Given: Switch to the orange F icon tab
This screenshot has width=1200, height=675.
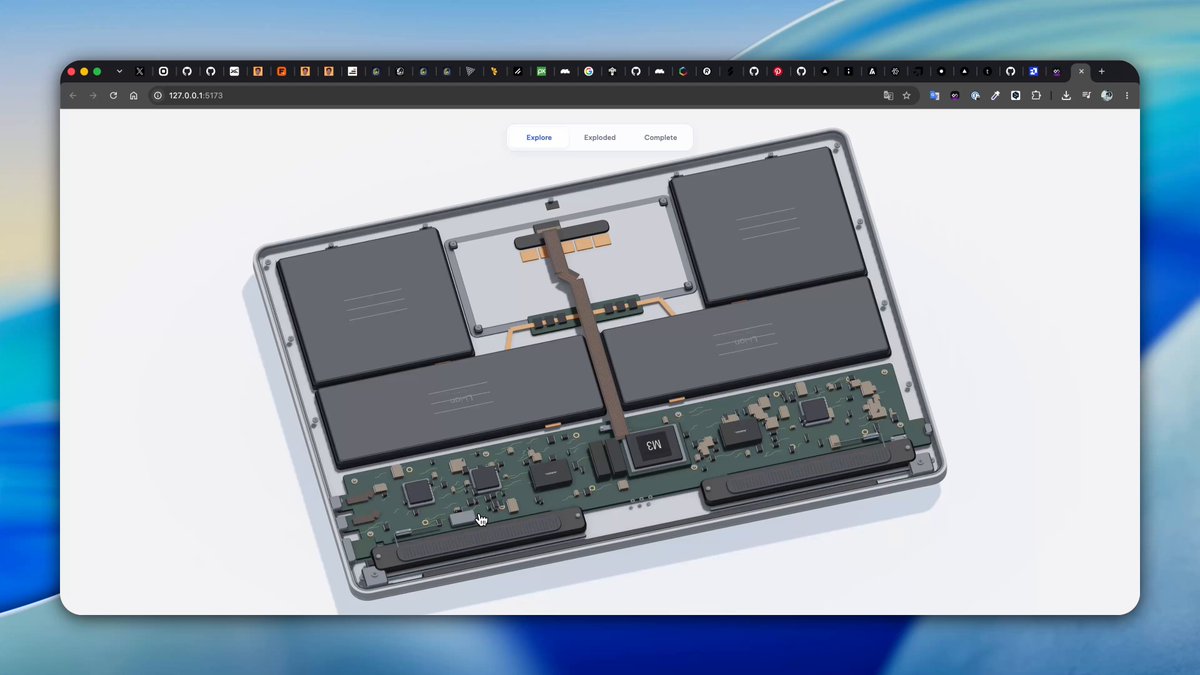Looking at the screenshot, I should pyautogui.click(x=281, y=71).
